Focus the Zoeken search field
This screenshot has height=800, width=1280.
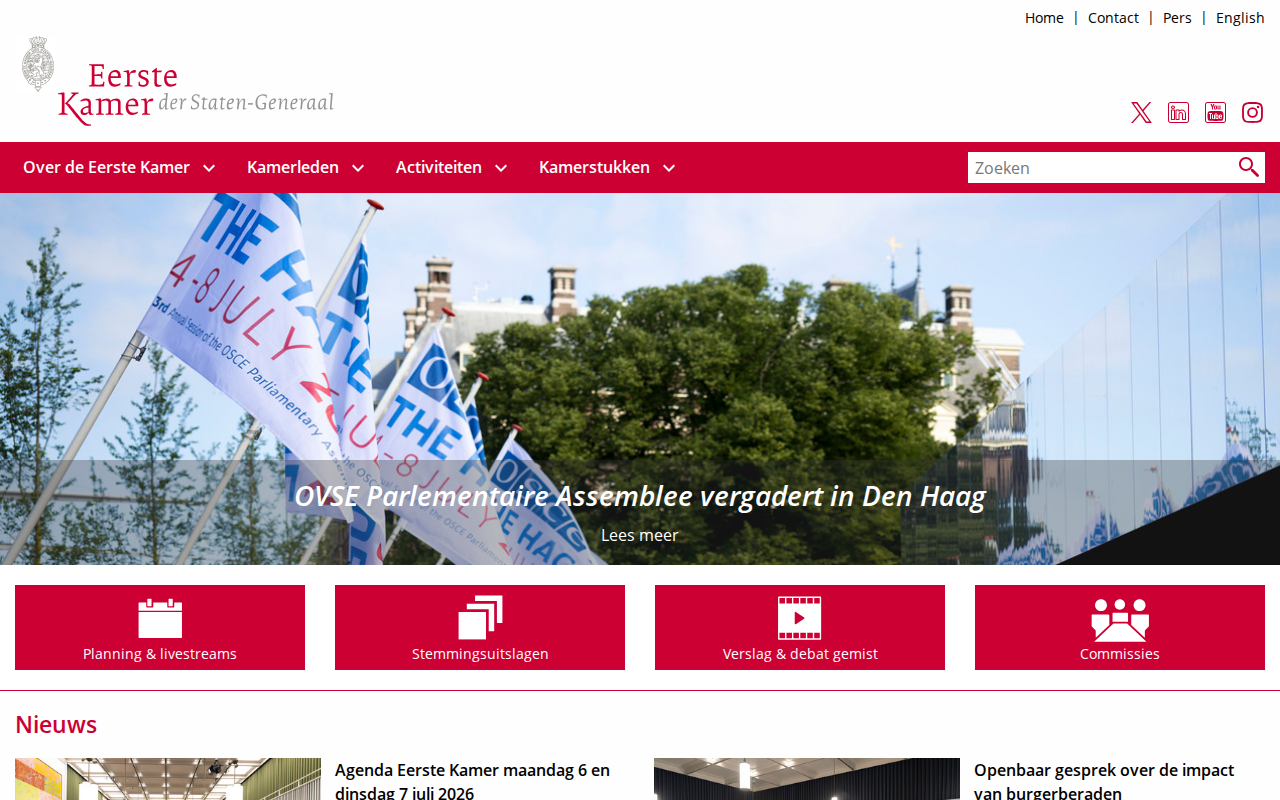click(1102, 167)
